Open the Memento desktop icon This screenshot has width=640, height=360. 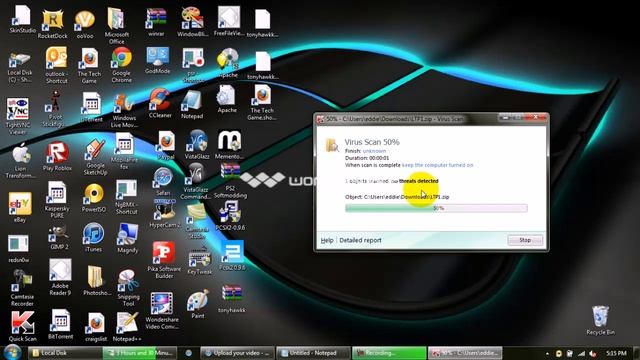pyautogui.click(x=229, y=145)
